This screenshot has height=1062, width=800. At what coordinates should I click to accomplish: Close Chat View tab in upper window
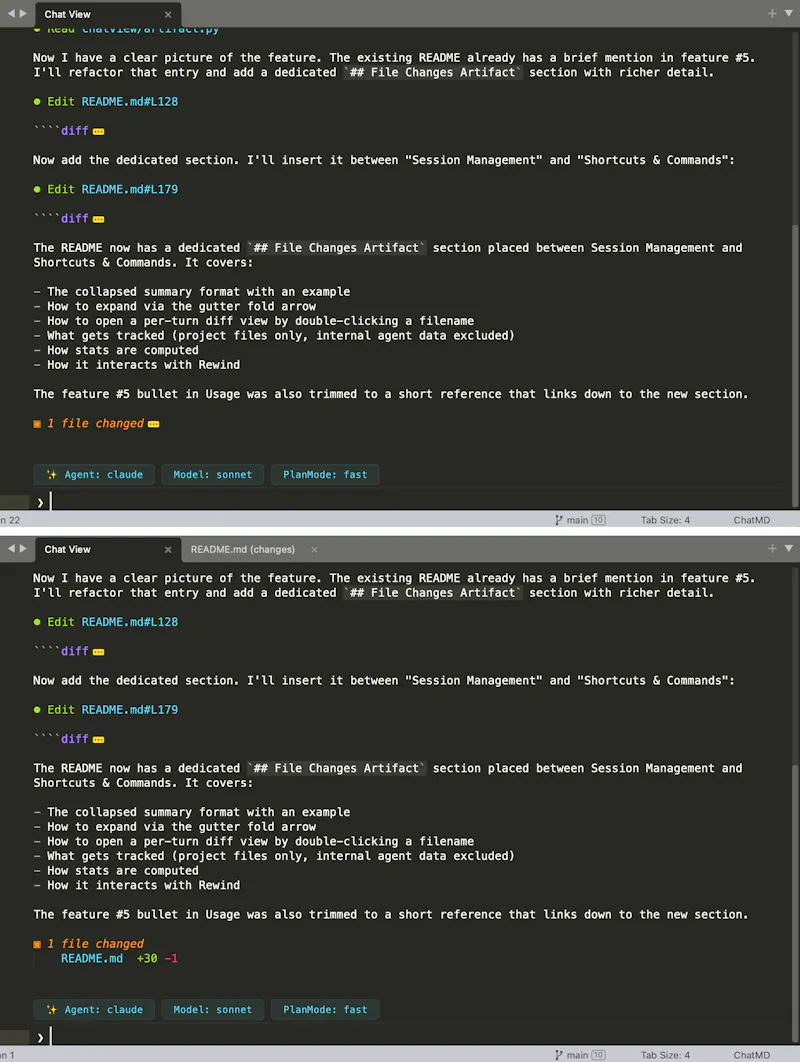168,14
